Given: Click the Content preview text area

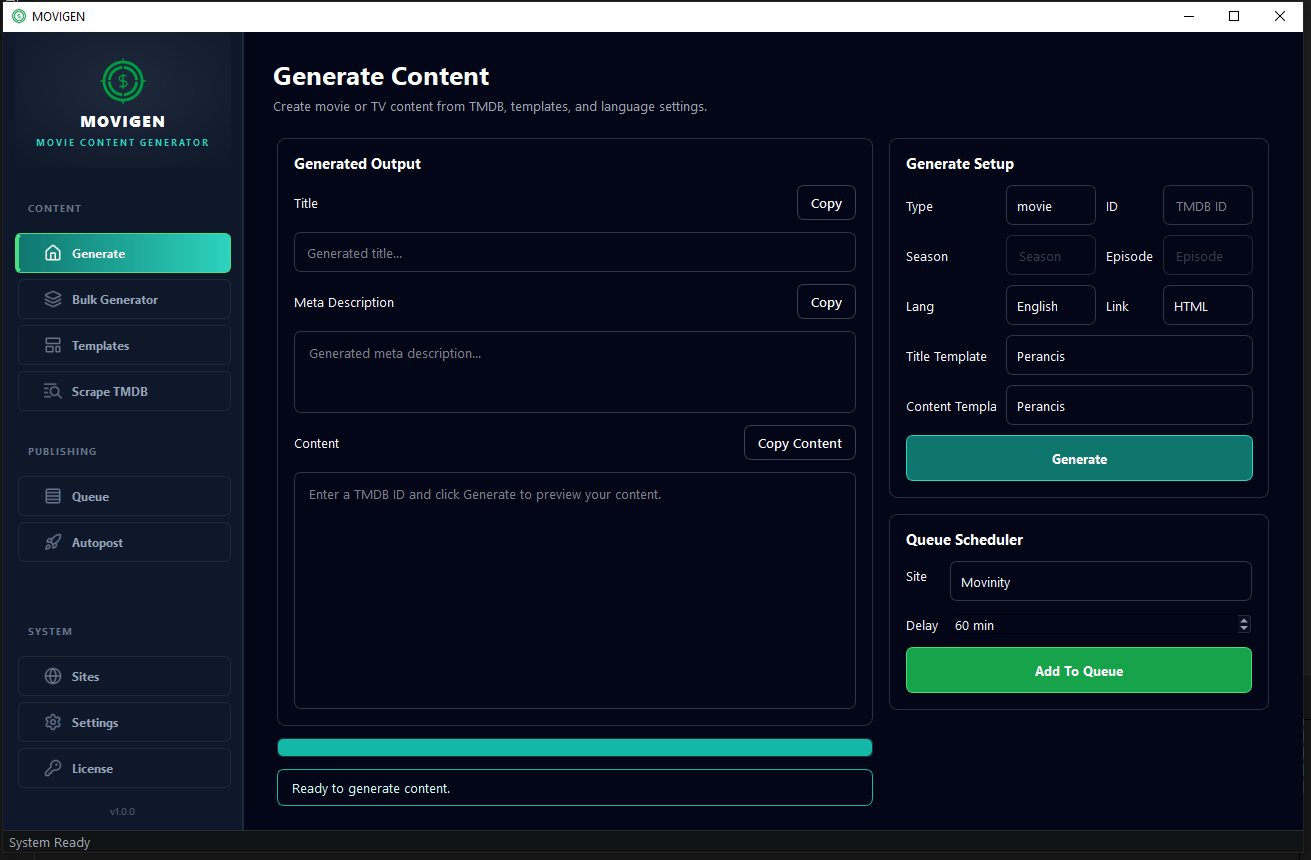Looking at the screenshot, I should (x=575, y=591).
